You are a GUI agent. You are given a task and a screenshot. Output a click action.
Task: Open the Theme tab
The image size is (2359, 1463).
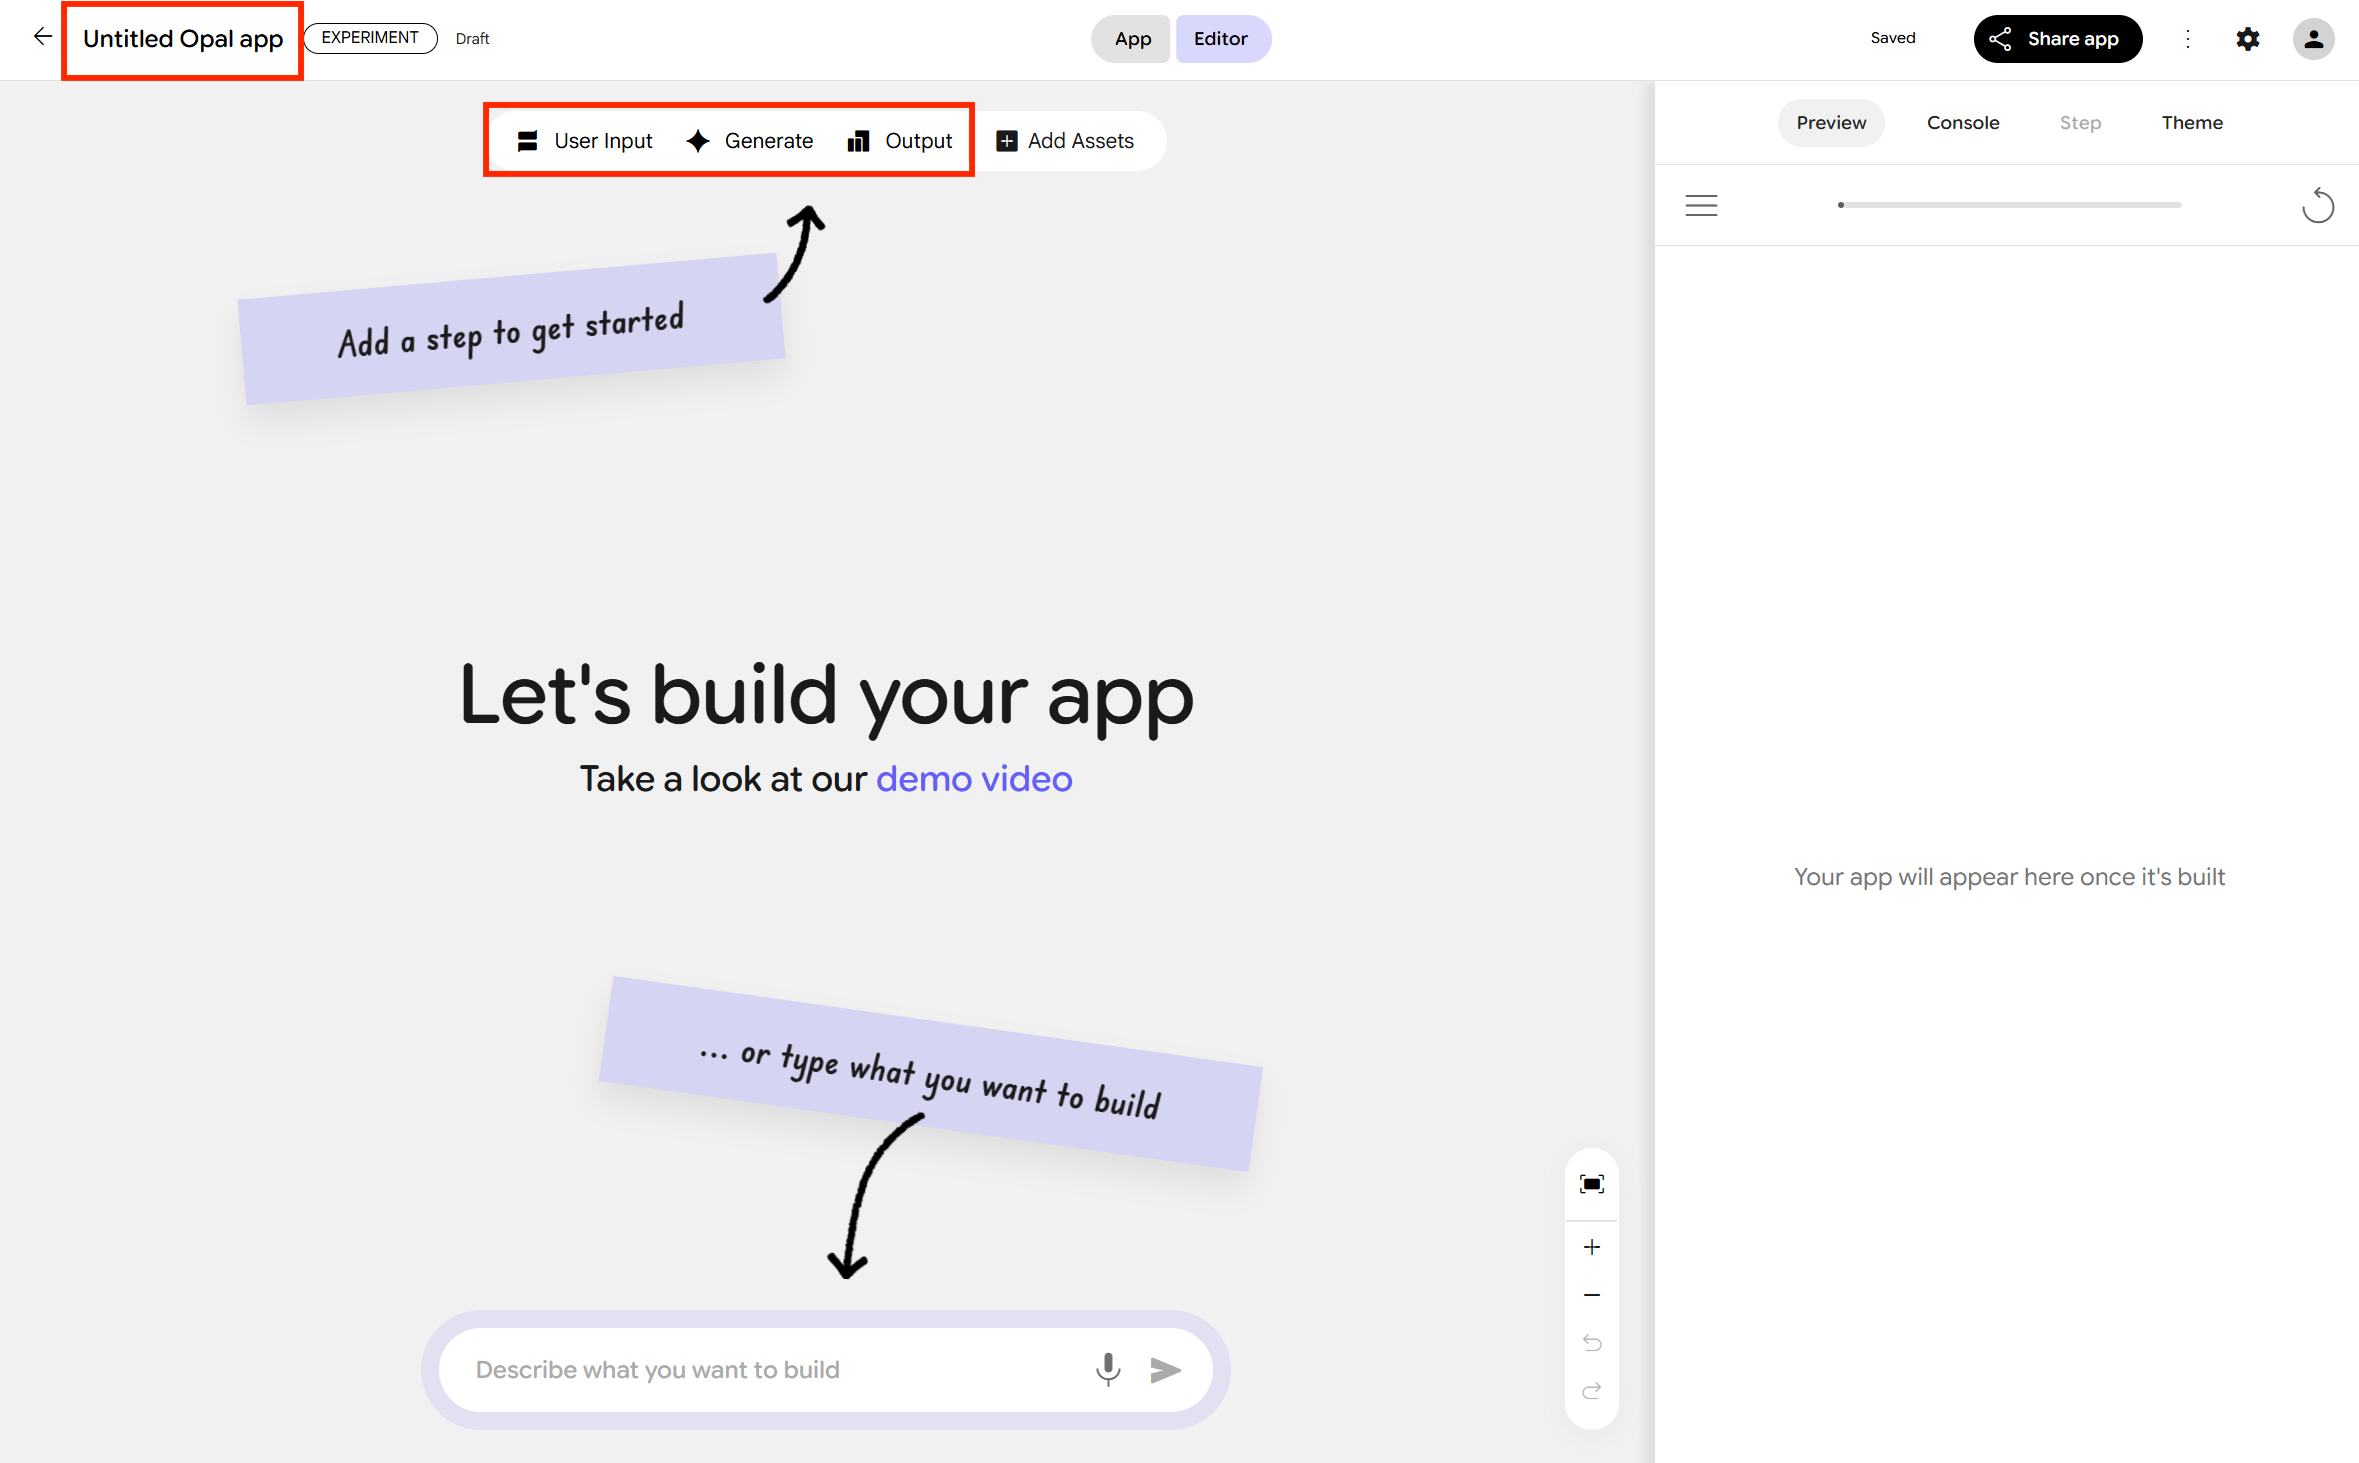(x=2191, y=123)
